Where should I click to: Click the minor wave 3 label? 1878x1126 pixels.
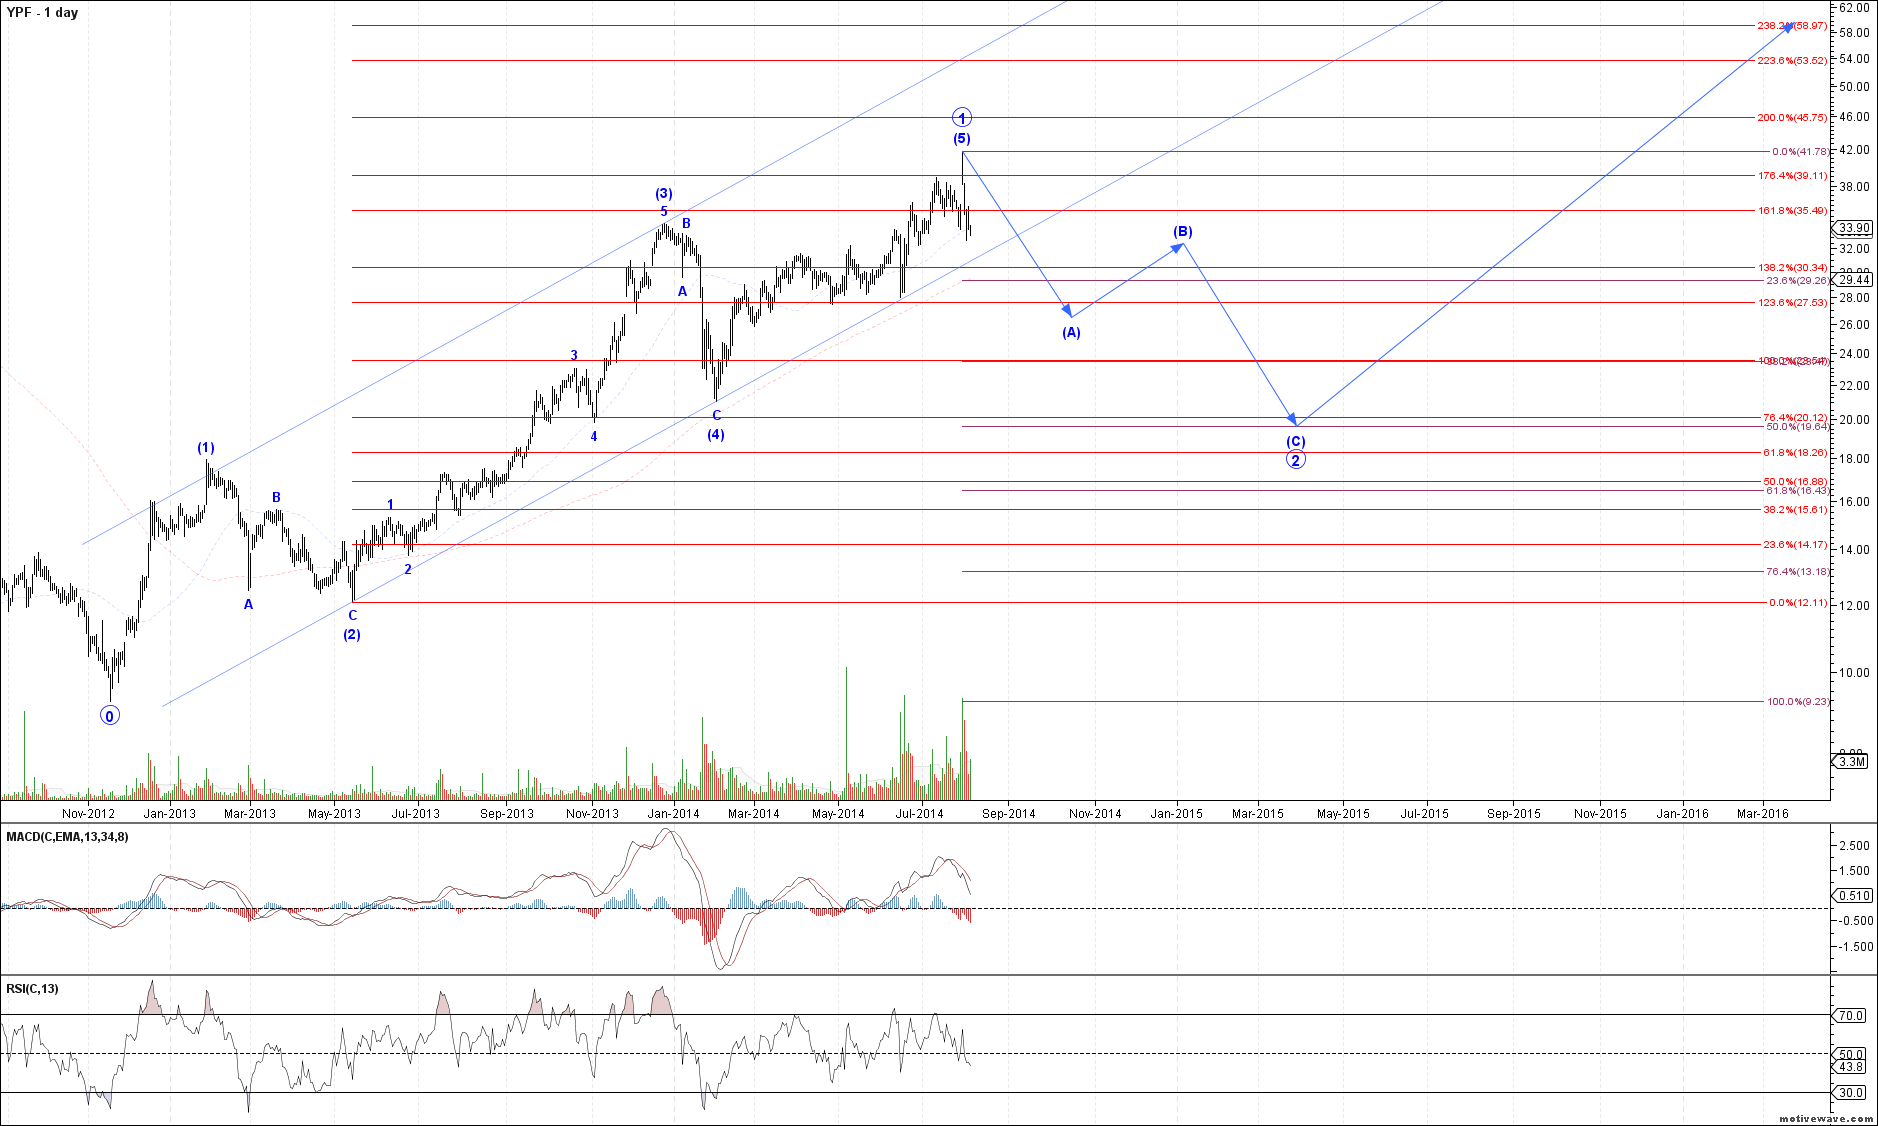(x=574, y=355)
